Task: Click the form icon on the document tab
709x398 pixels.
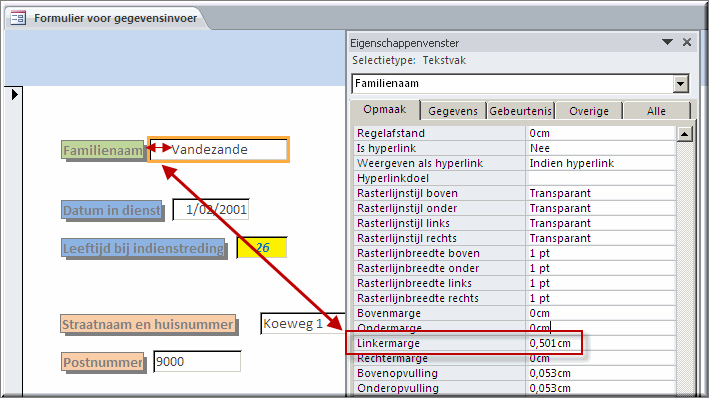Action: pos(18,18)
